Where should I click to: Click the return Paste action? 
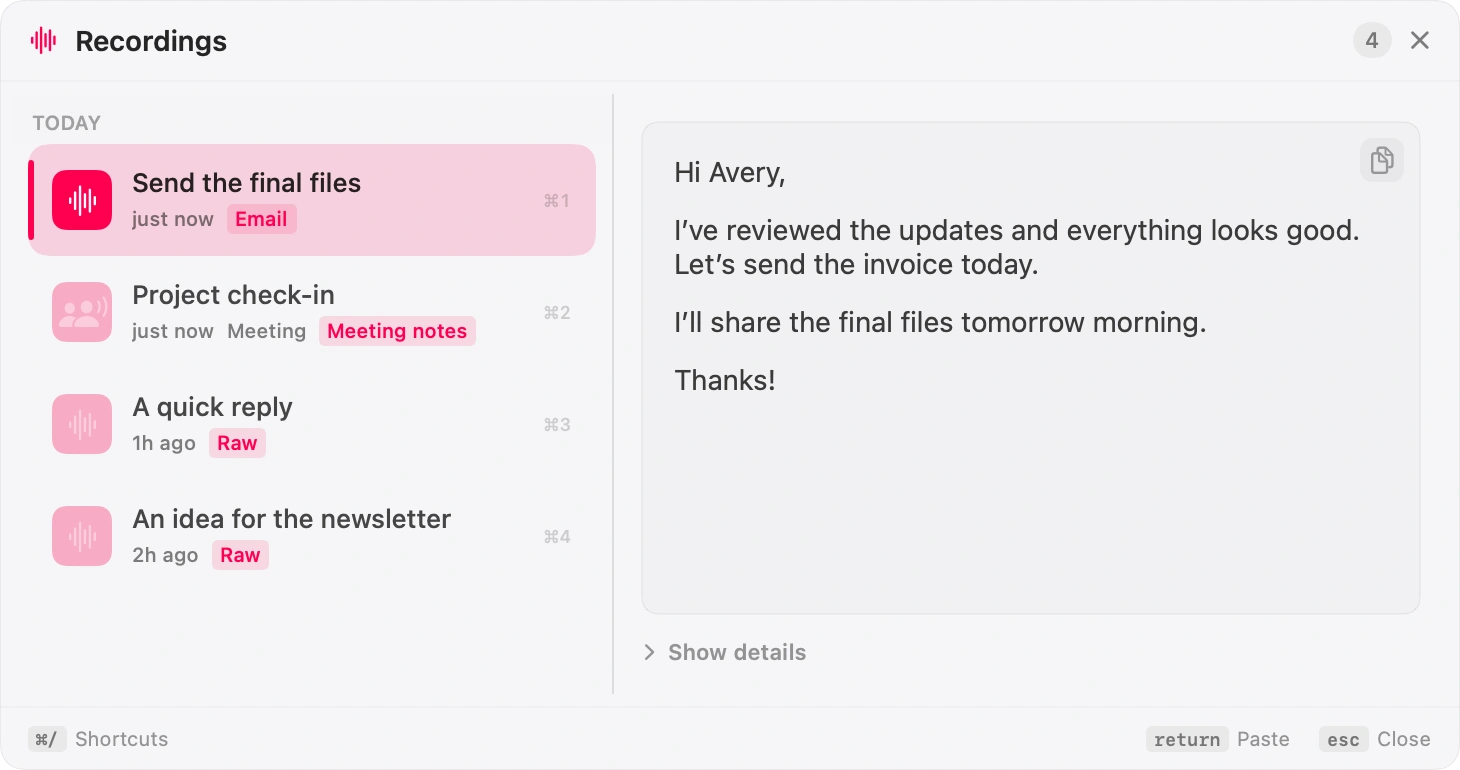(1218, 739)
